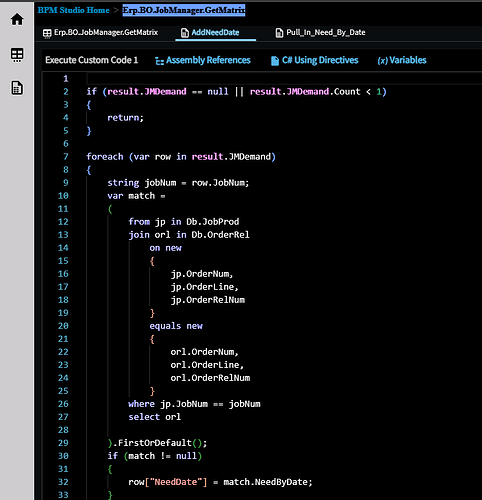Click 'jp.OrderLine,' on line 17
Viewport: 482px width, 500px height.
click(205, 287)
